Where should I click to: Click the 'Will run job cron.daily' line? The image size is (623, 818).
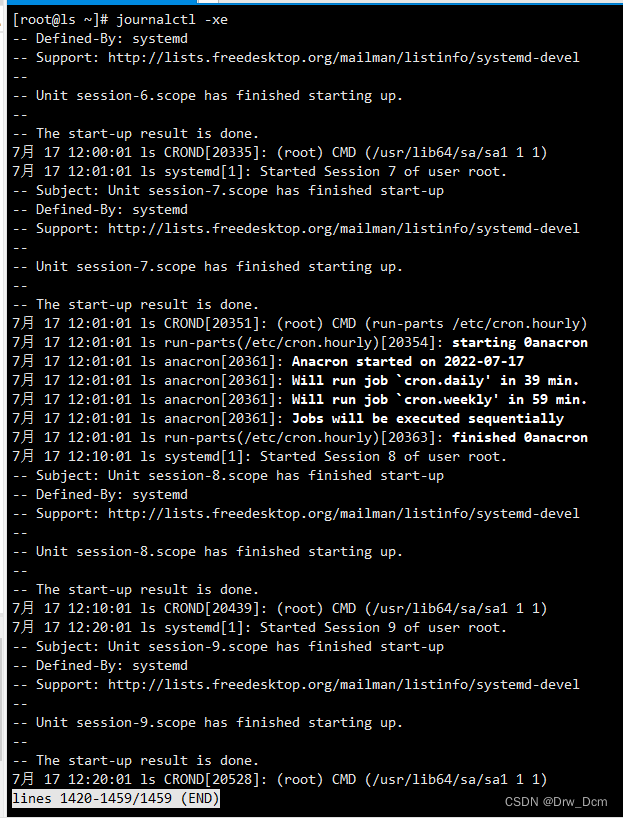pos(435,380)
